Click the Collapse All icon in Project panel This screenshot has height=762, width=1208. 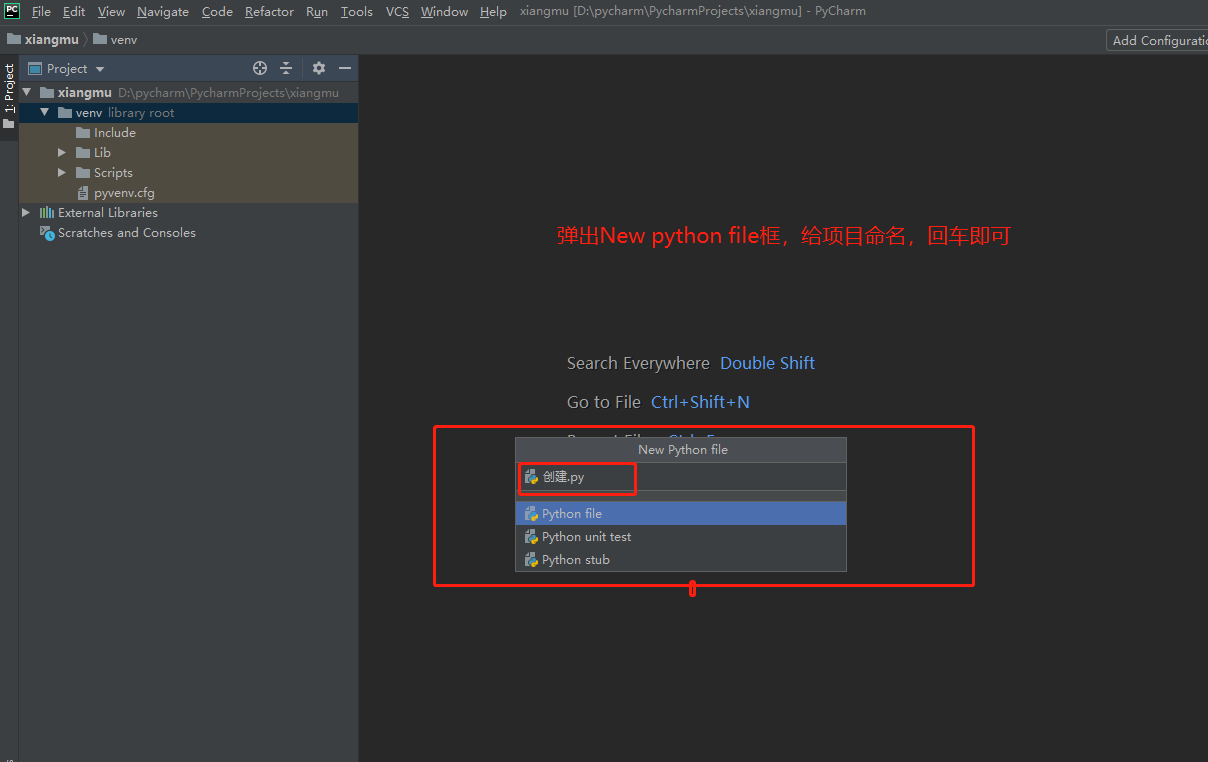[x=286, y=68]
